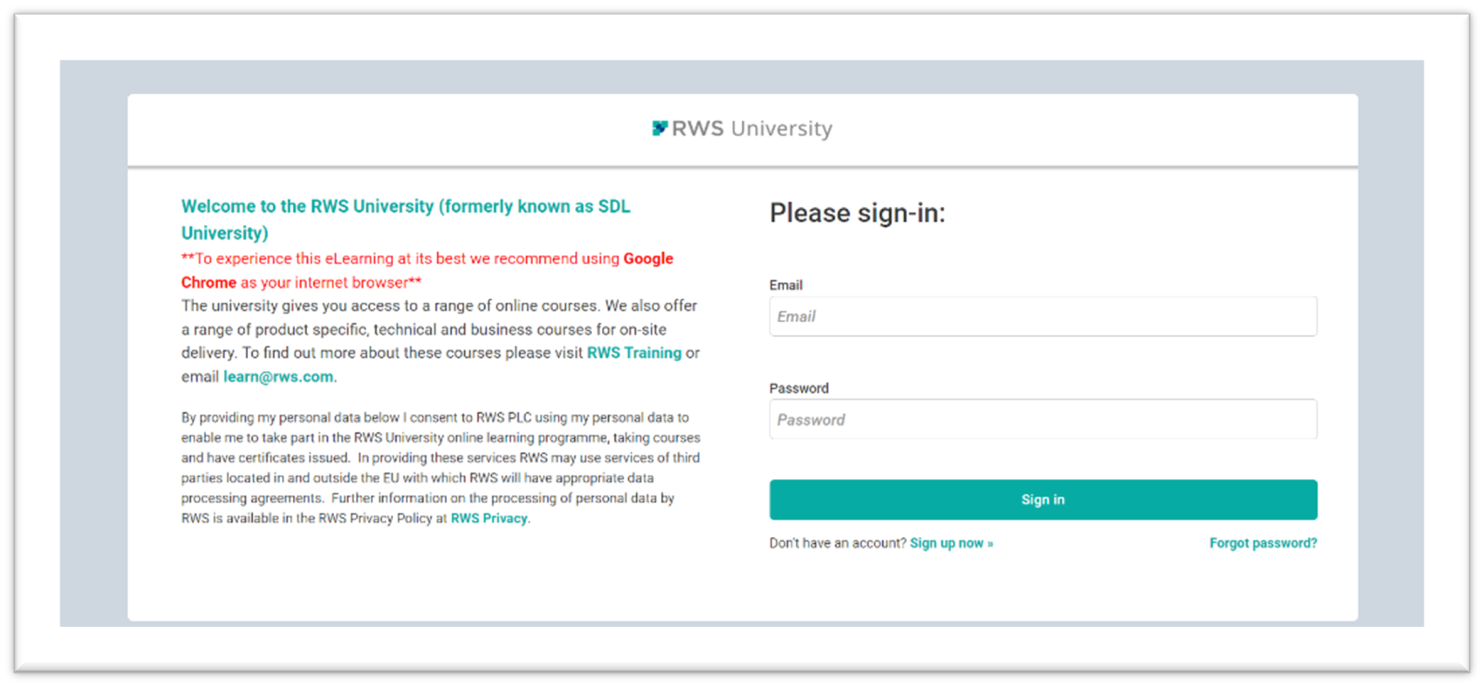This screenshot has width=1484, height=687.
Task: Click the Password label above the field
Action: point(799,388)
